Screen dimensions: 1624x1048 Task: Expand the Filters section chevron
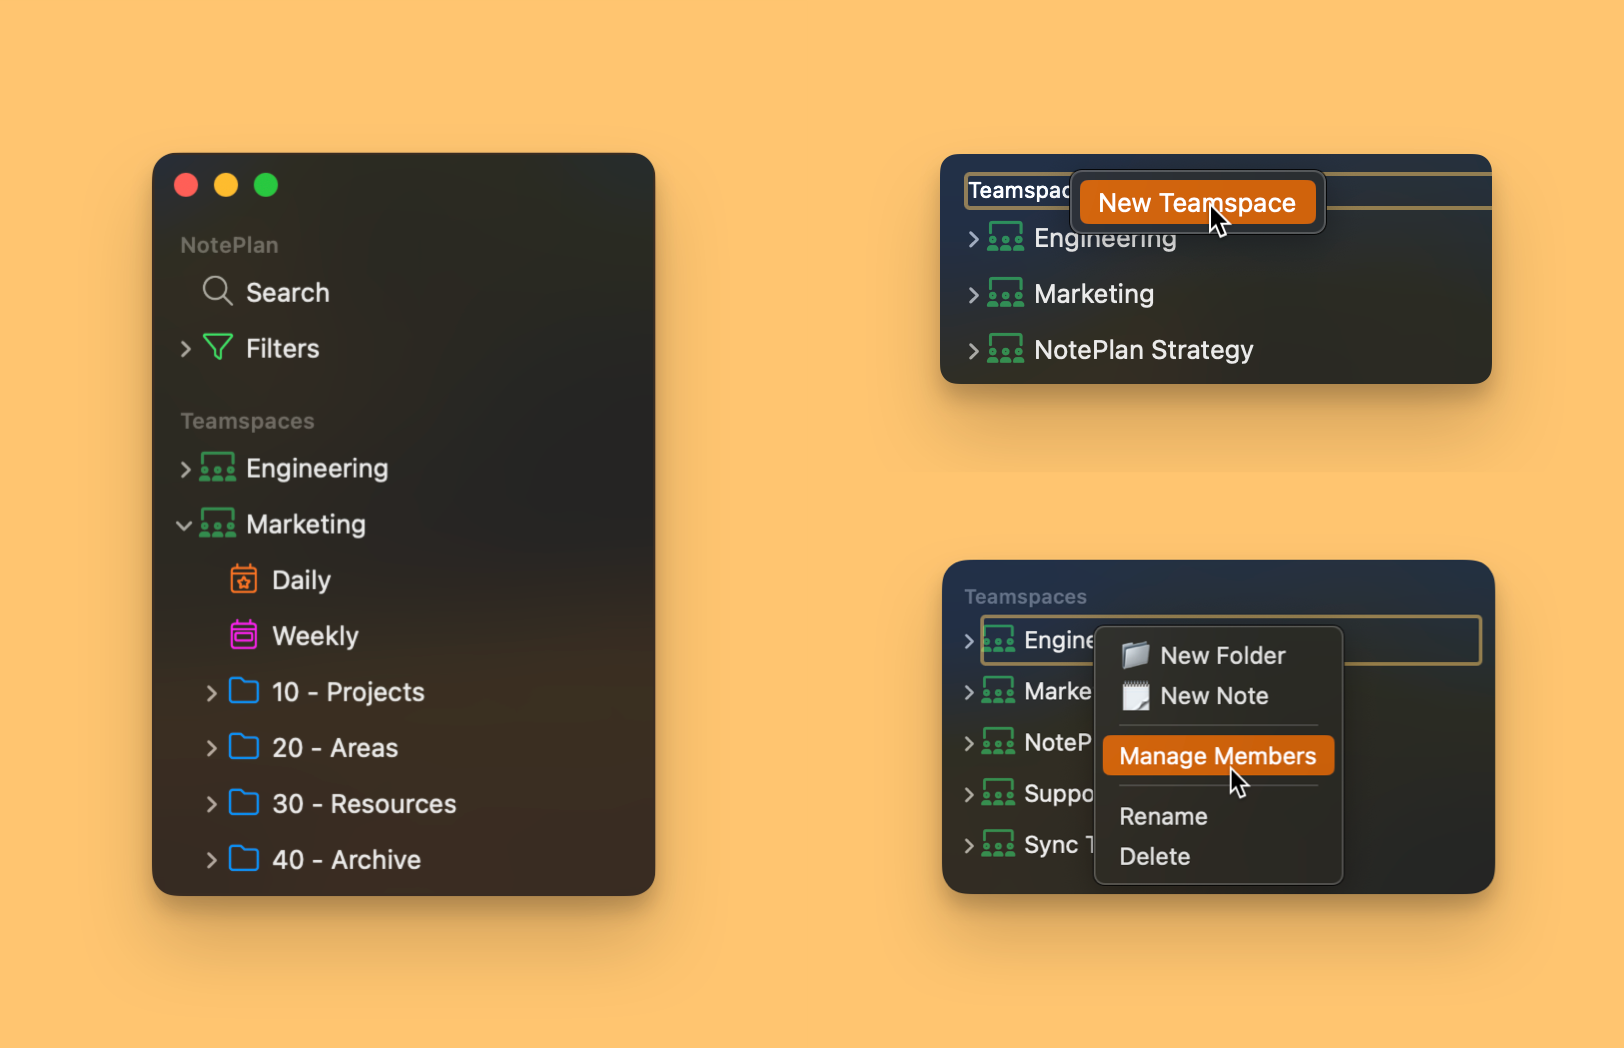click(185, 348)
